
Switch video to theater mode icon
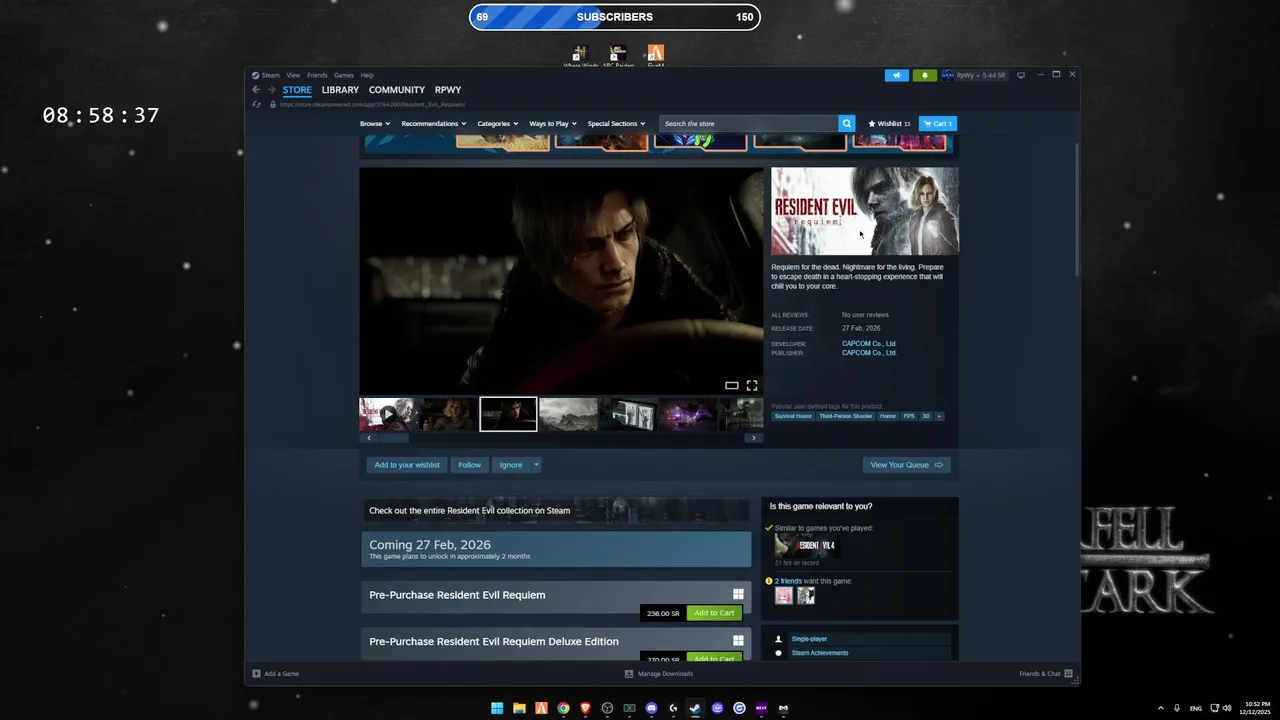pyautogui.click(x=732, y=386)
